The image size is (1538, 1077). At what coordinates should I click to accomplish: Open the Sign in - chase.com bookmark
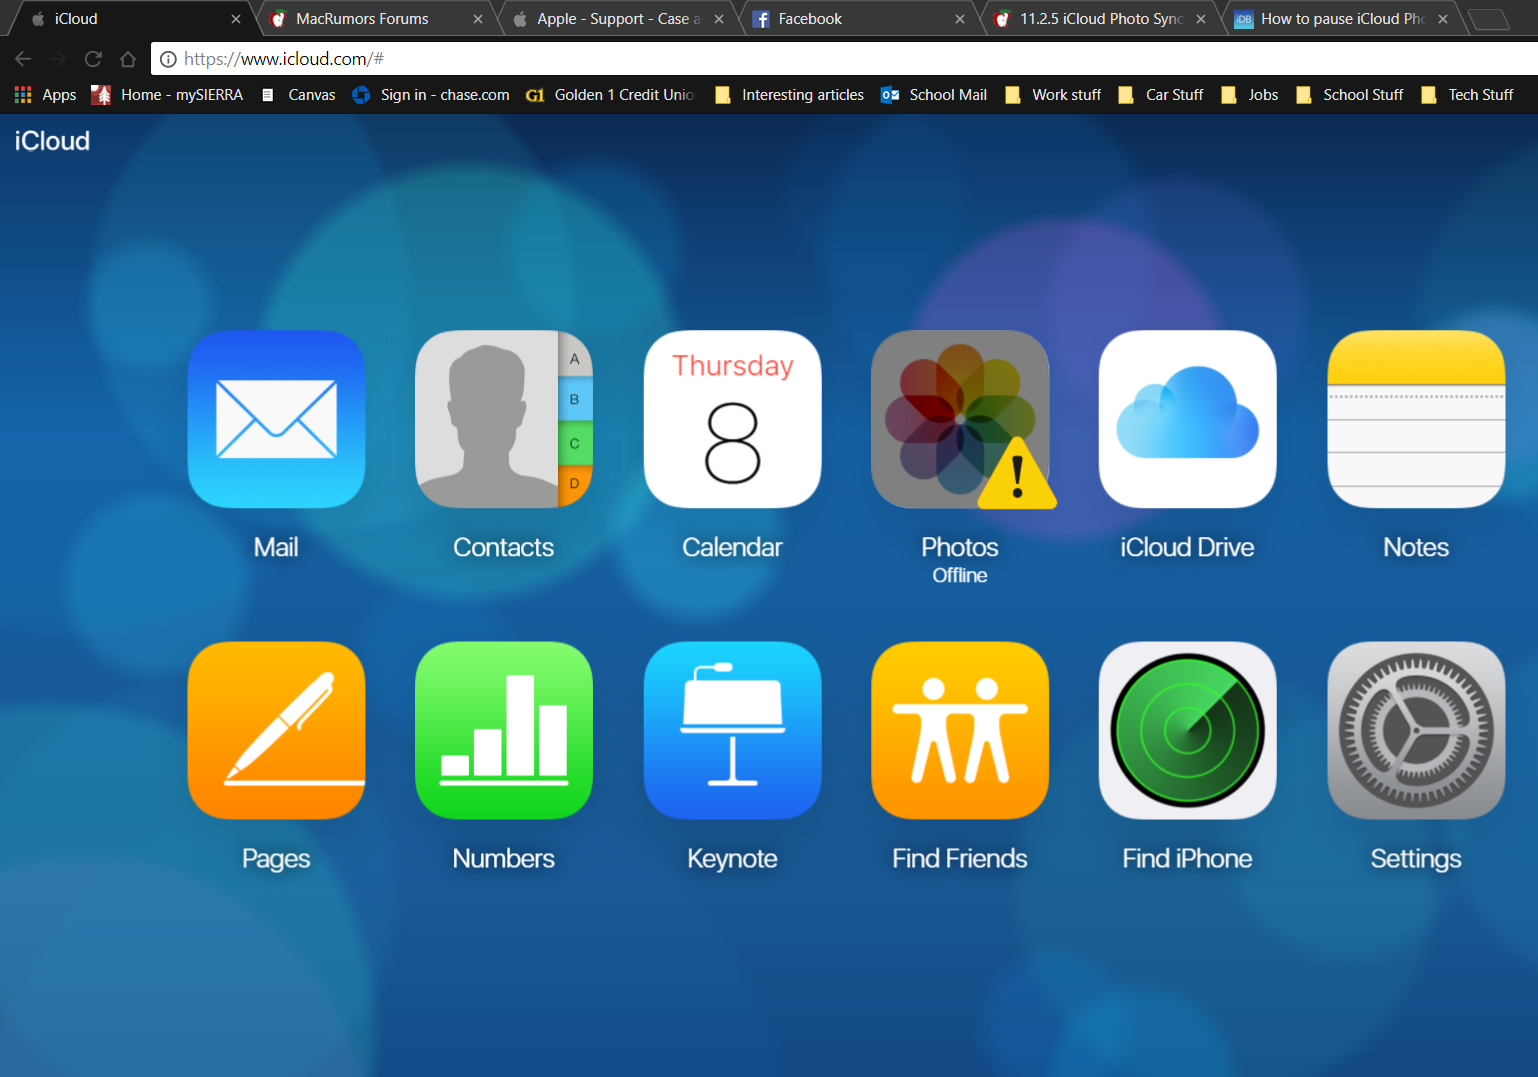coord(431,95)
